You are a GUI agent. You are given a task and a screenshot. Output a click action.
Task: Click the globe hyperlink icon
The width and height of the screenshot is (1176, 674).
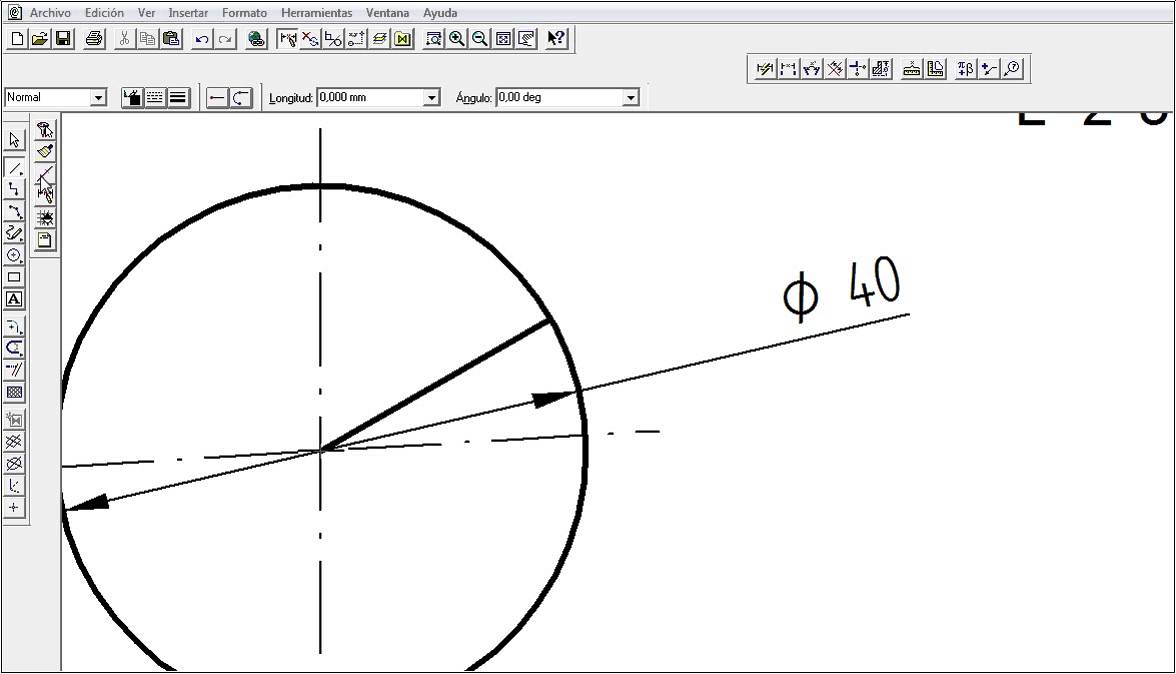pos(256,39)
